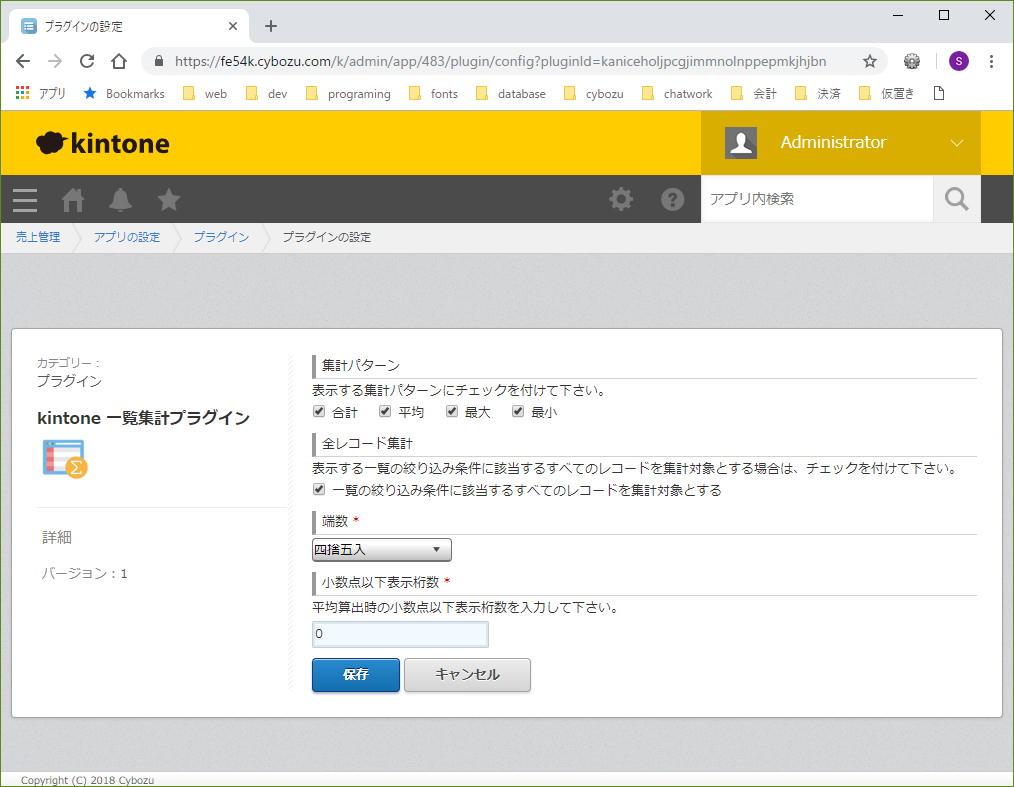Image resolution: width=1014 pixels, height=787 pixels.
Task: Open the database bookmarks folder
Action: click(x=511, y=94)
